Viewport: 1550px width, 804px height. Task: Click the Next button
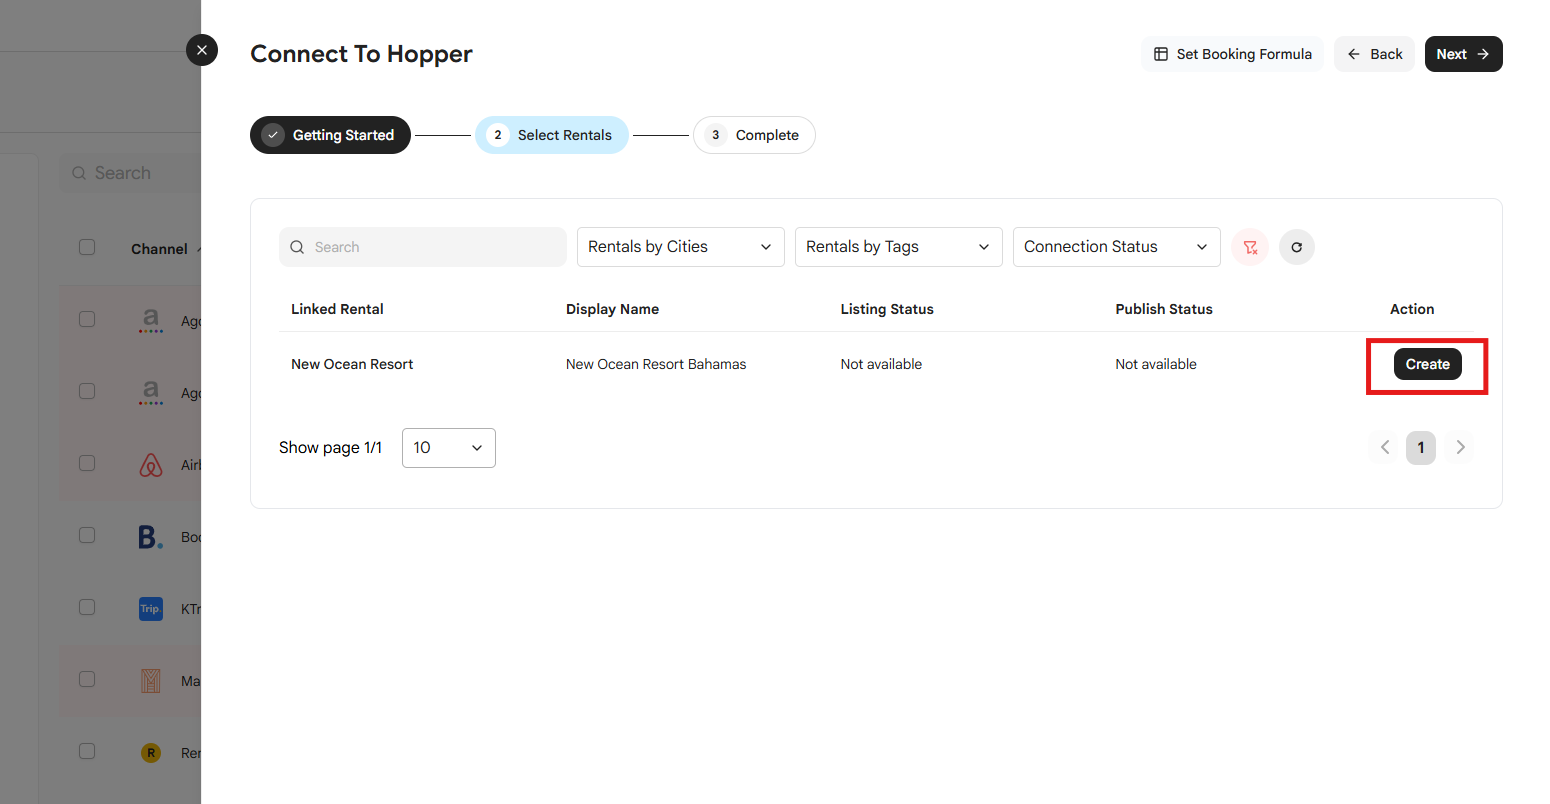point(1464,54)
